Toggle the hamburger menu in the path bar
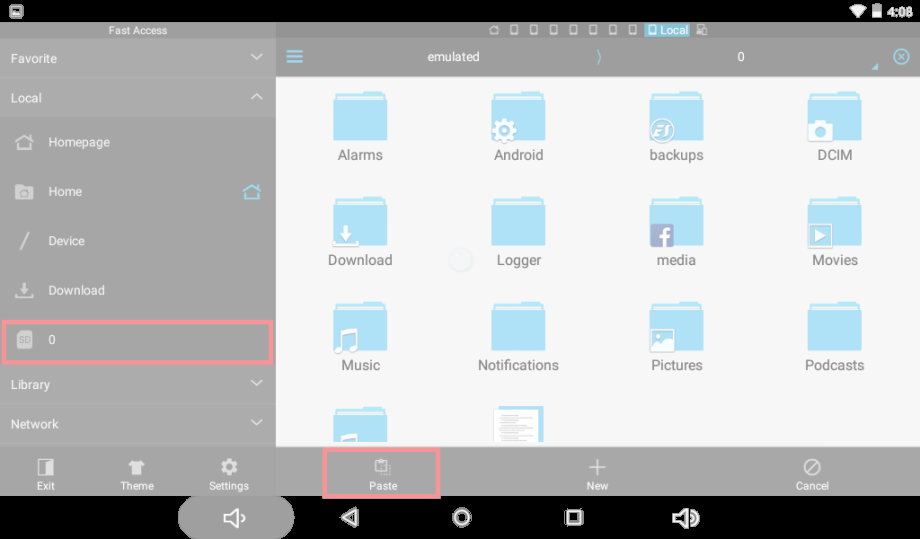The image size is (920, 539). pyautogui.click(x=295, y=56)
